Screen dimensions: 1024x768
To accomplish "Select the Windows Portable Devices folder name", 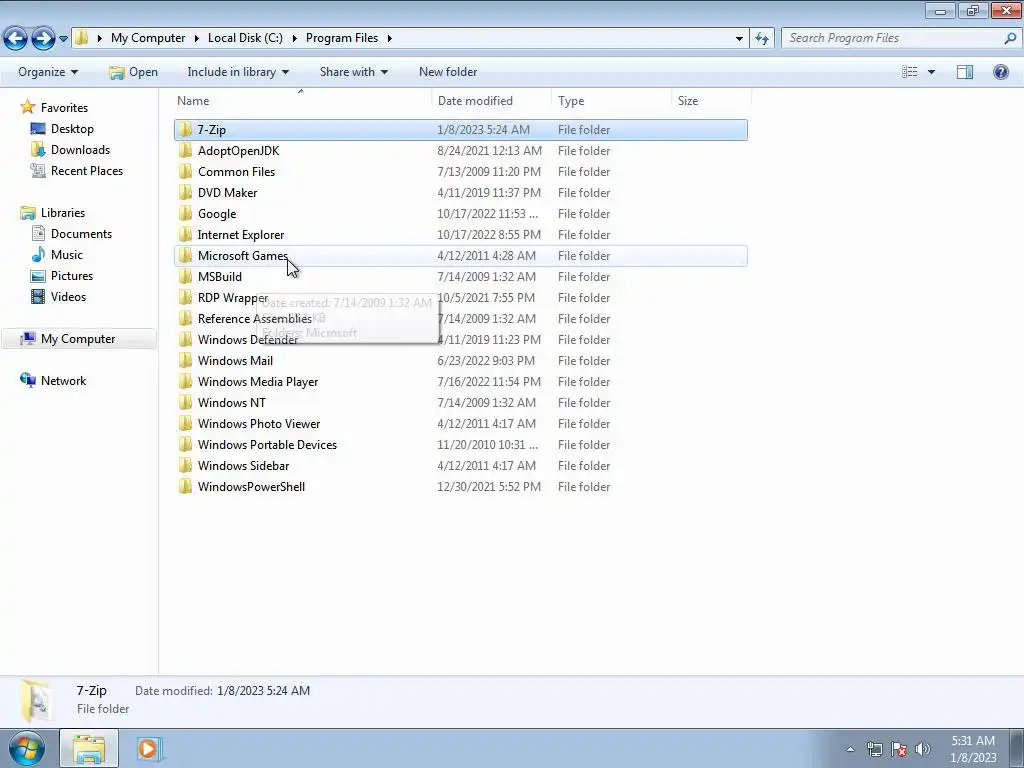I will click(267, 444).
